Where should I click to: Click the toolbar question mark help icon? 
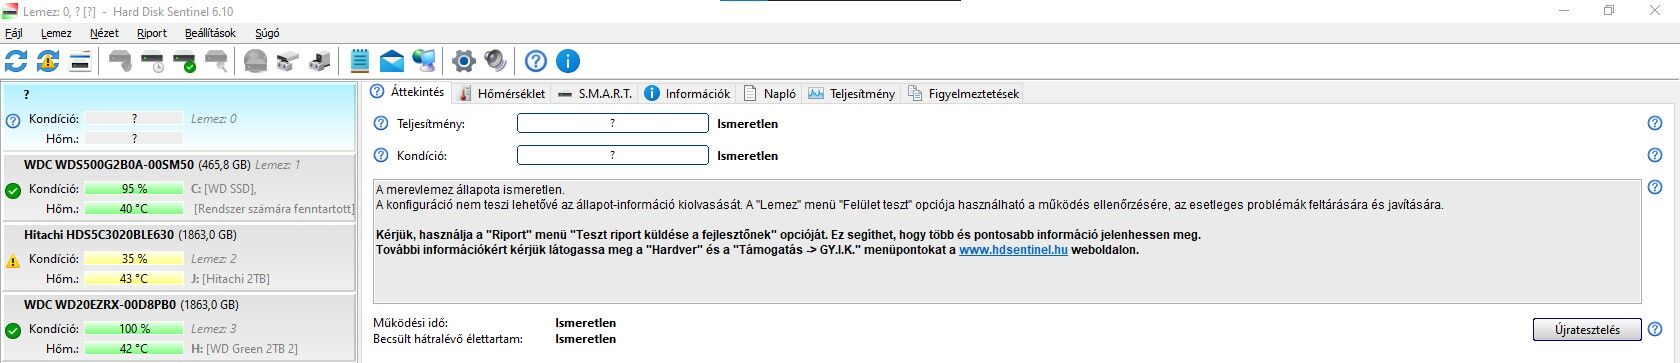(x=536, y=61)
